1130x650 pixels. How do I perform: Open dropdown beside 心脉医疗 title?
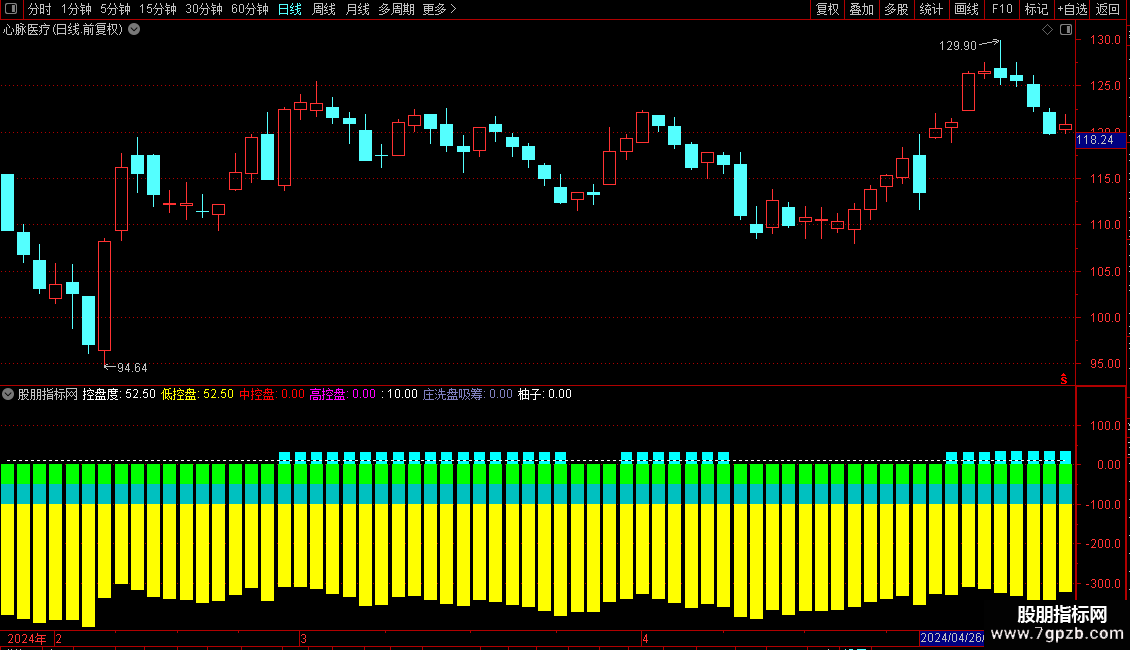pos(134,30)
